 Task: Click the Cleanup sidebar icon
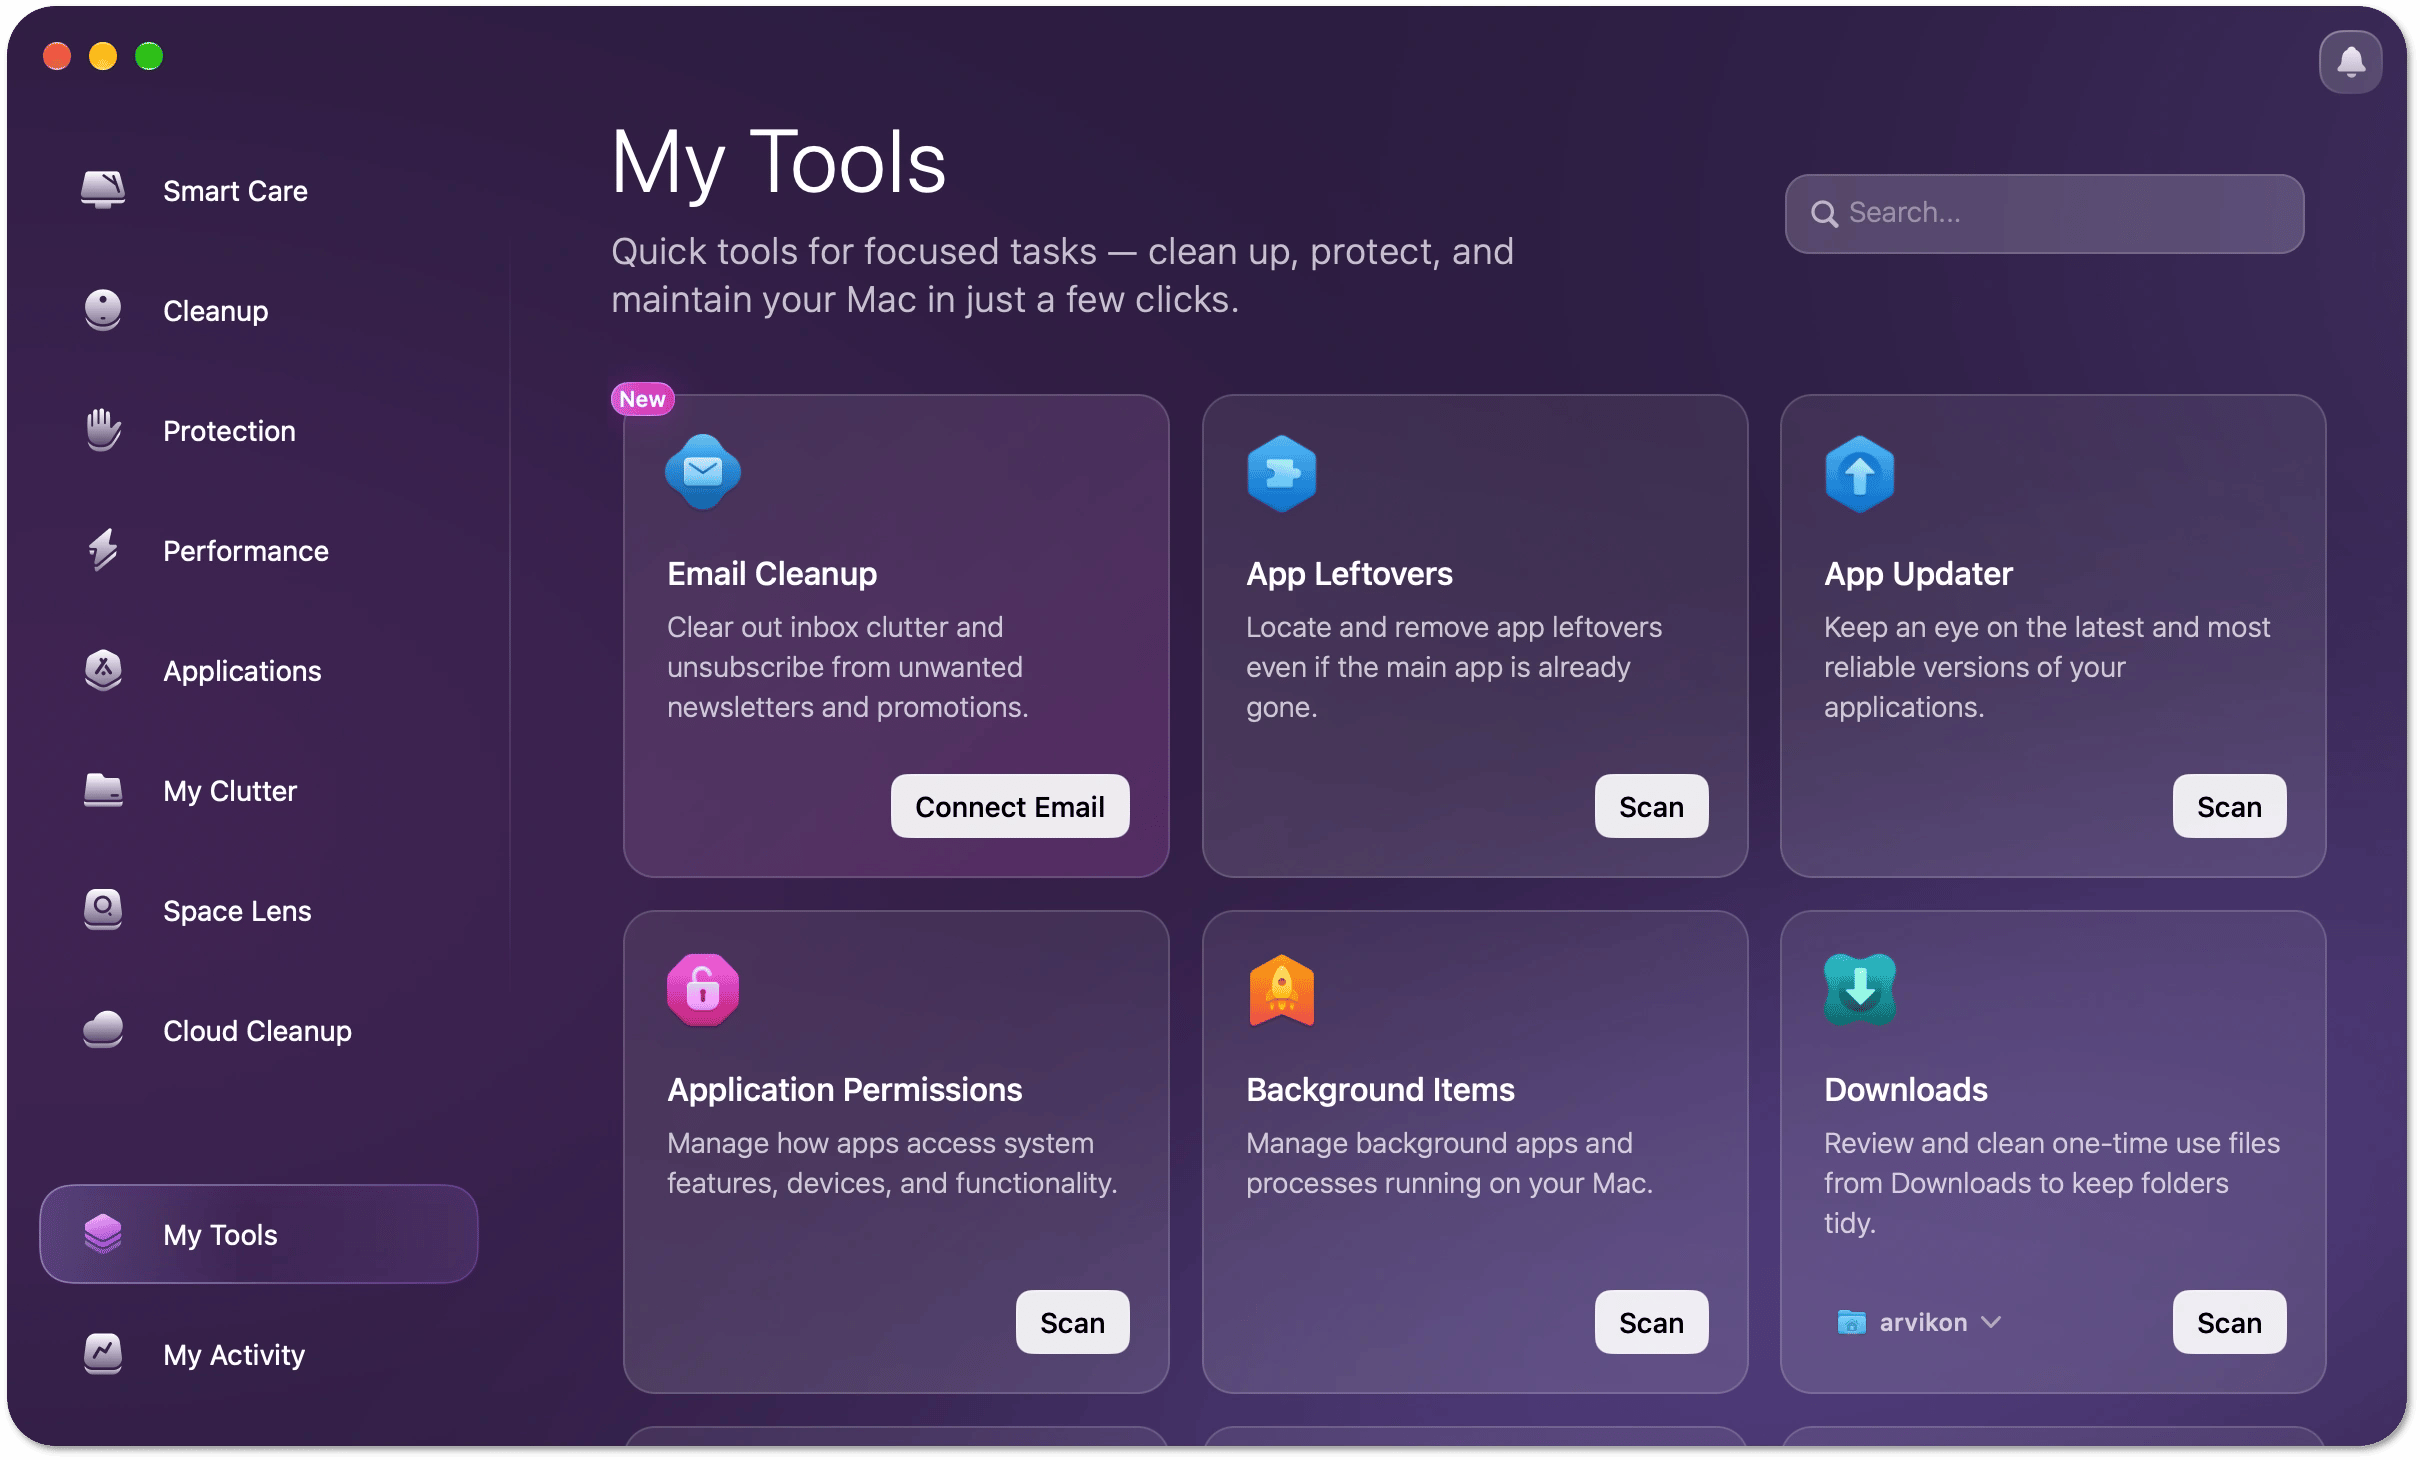click(x=103, y=310)
